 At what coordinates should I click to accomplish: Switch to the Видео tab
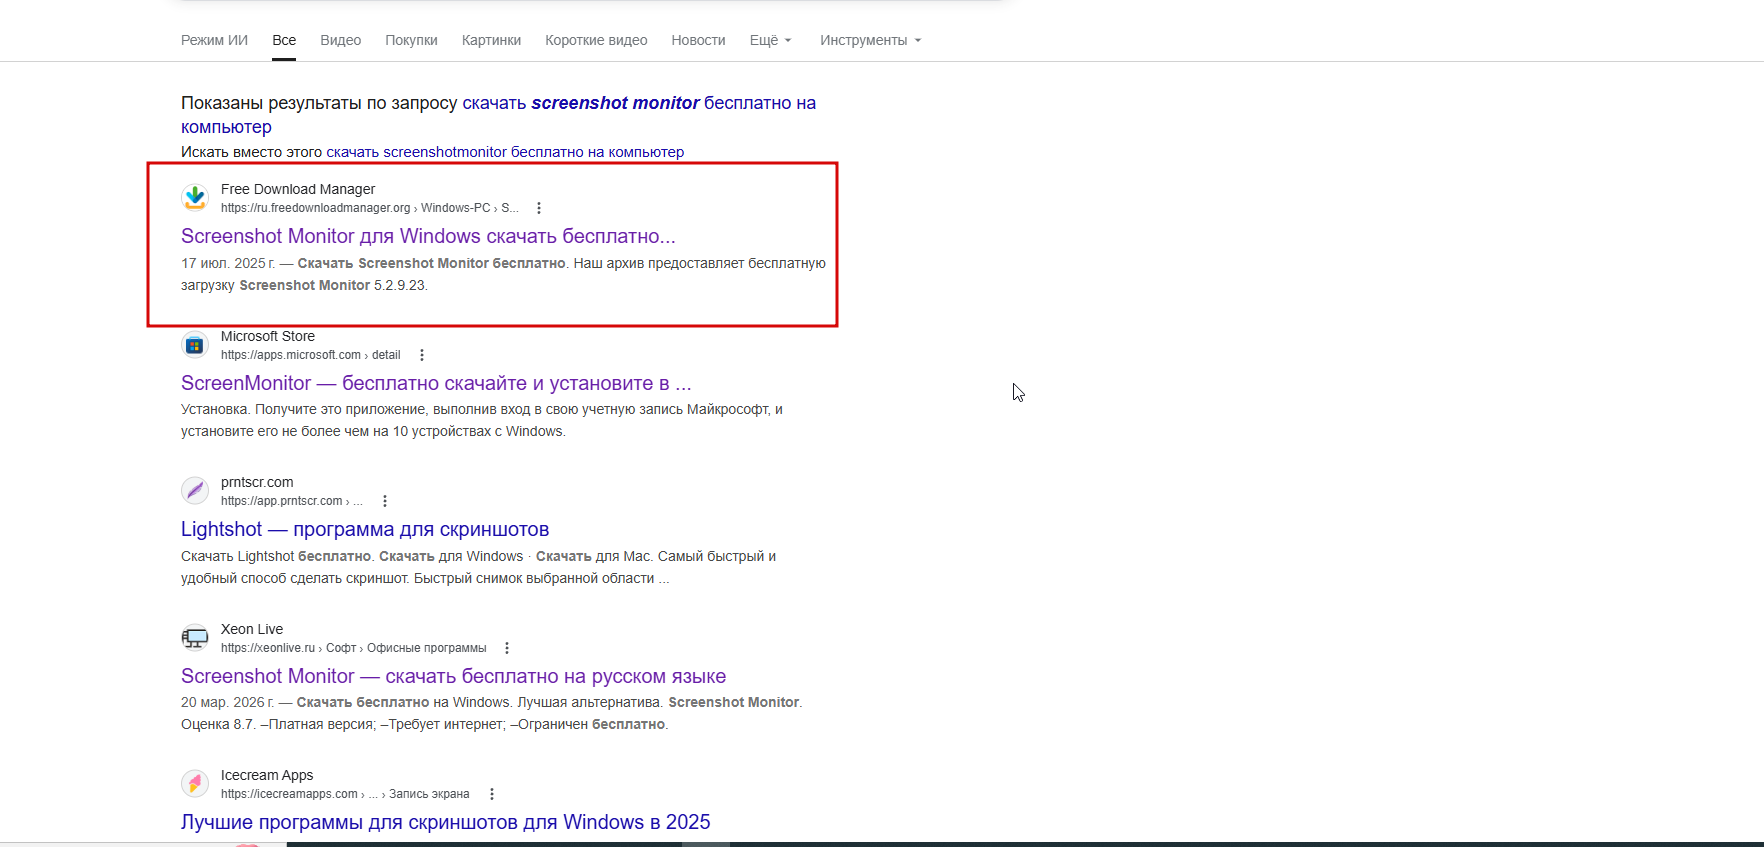click(340, 40)
